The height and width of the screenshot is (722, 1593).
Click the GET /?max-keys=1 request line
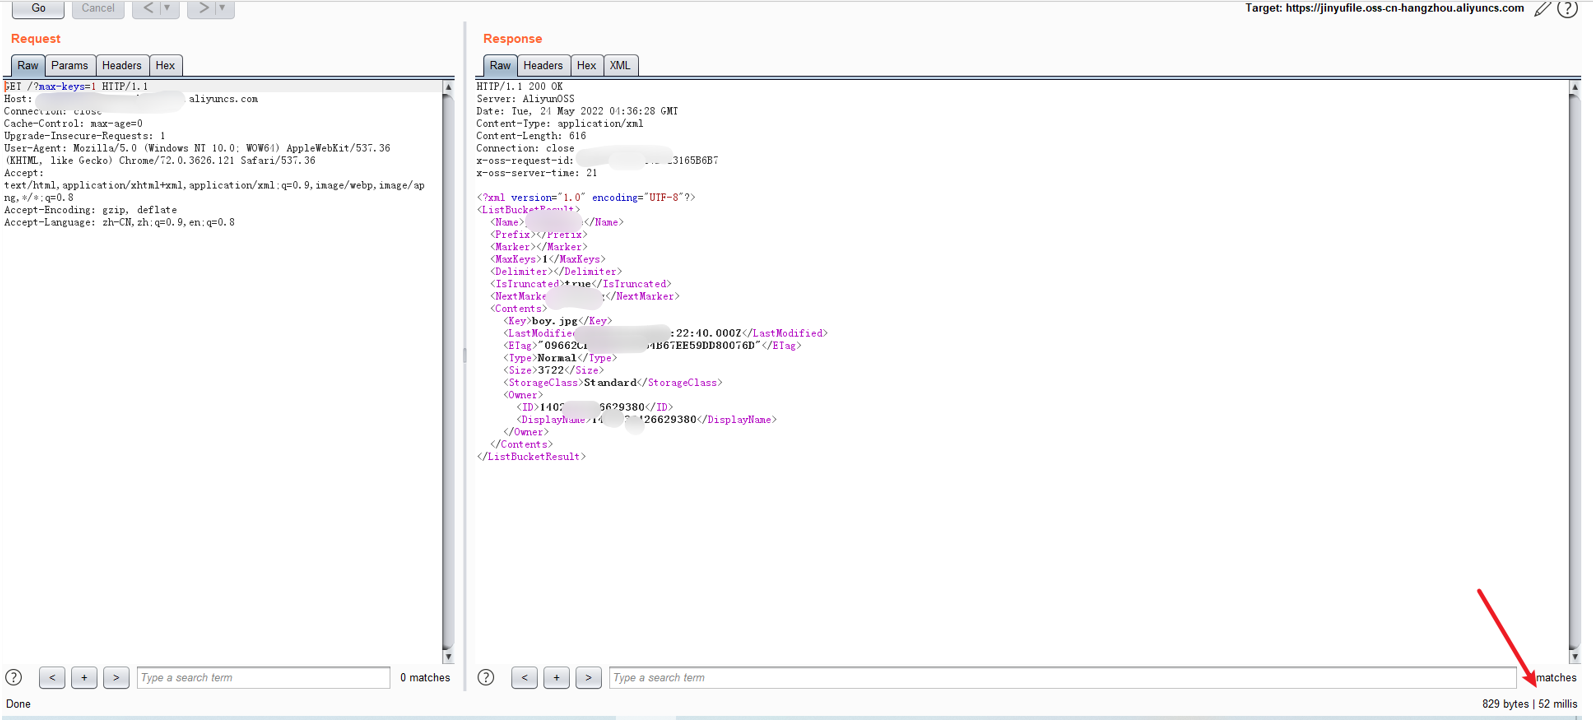pos(76,87)
